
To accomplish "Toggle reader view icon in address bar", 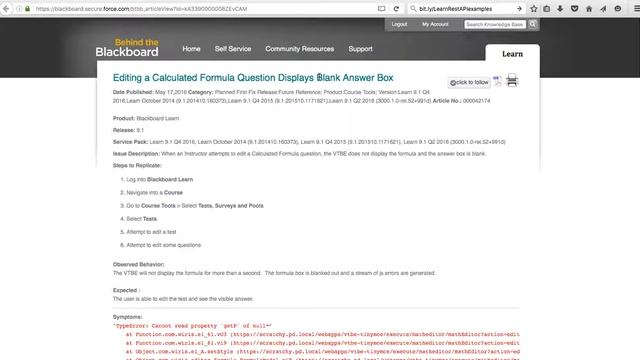I will pyautogui.click(x=381, y=9).
